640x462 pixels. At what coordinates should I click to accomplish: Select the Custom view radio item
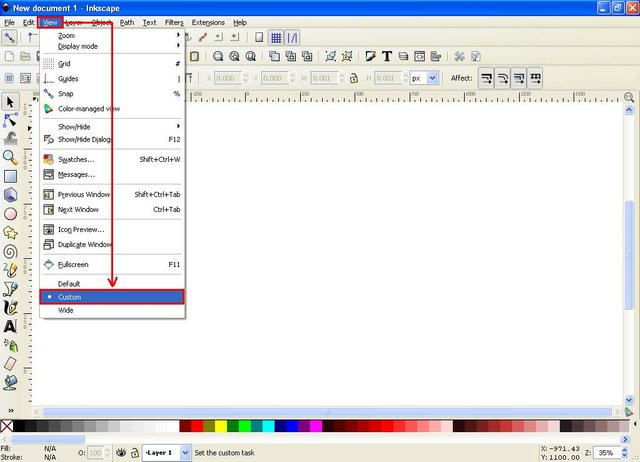tap(112, 297)
